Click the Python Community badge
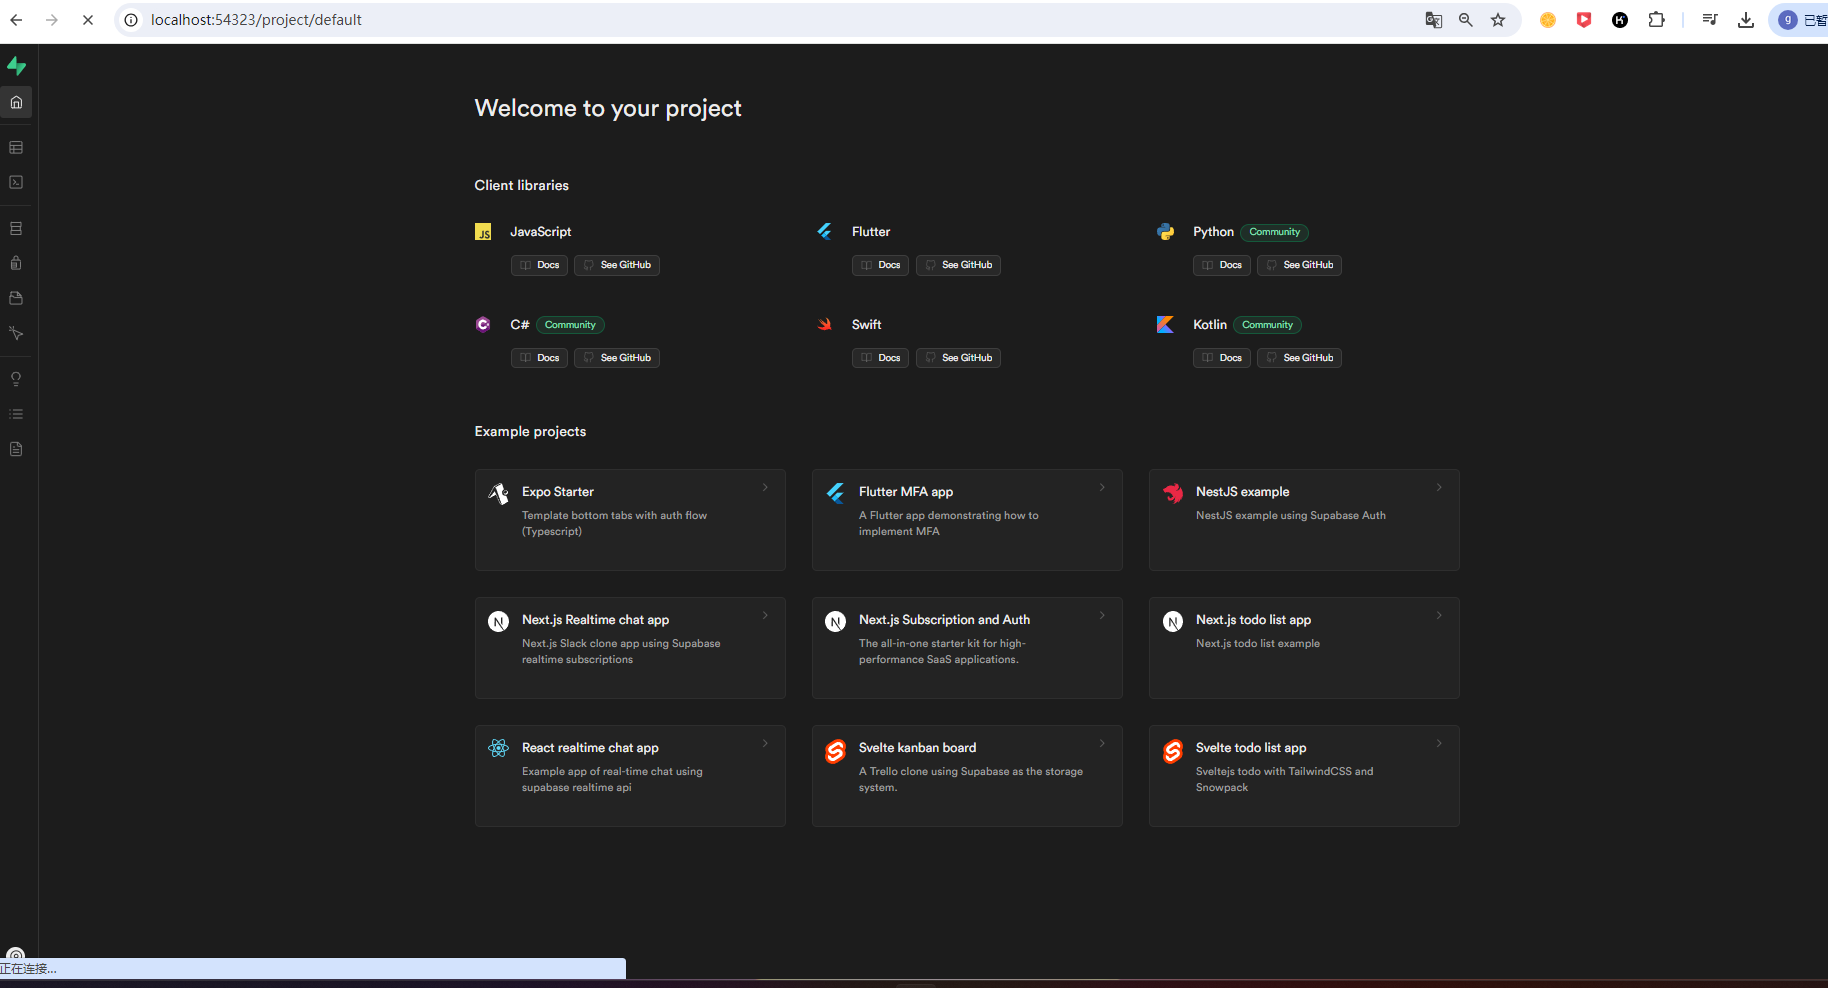The image size is (1828, 988). pyautogui.click(x=1275, y=232)
